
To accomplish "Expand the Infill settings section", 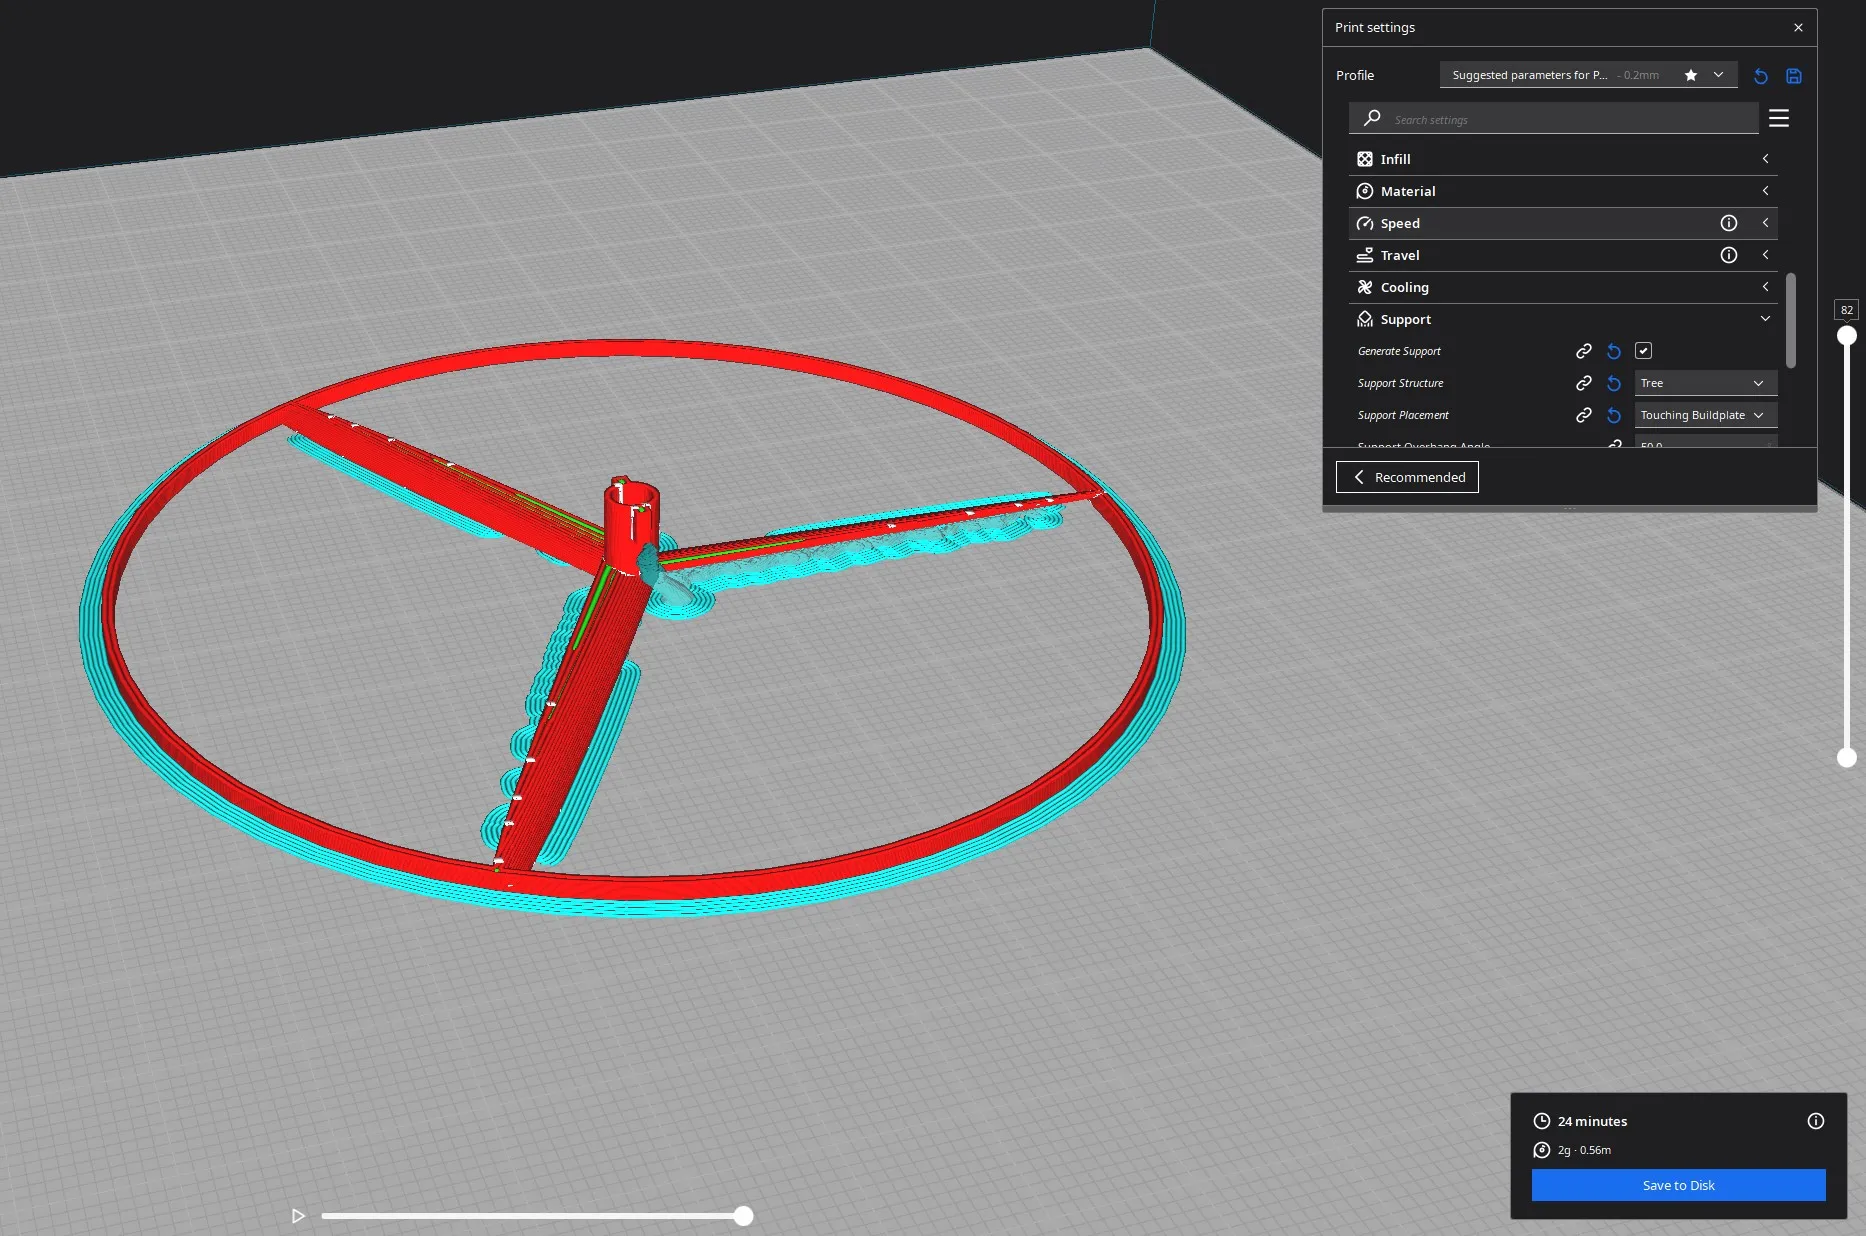I will tap(1562, 159).
